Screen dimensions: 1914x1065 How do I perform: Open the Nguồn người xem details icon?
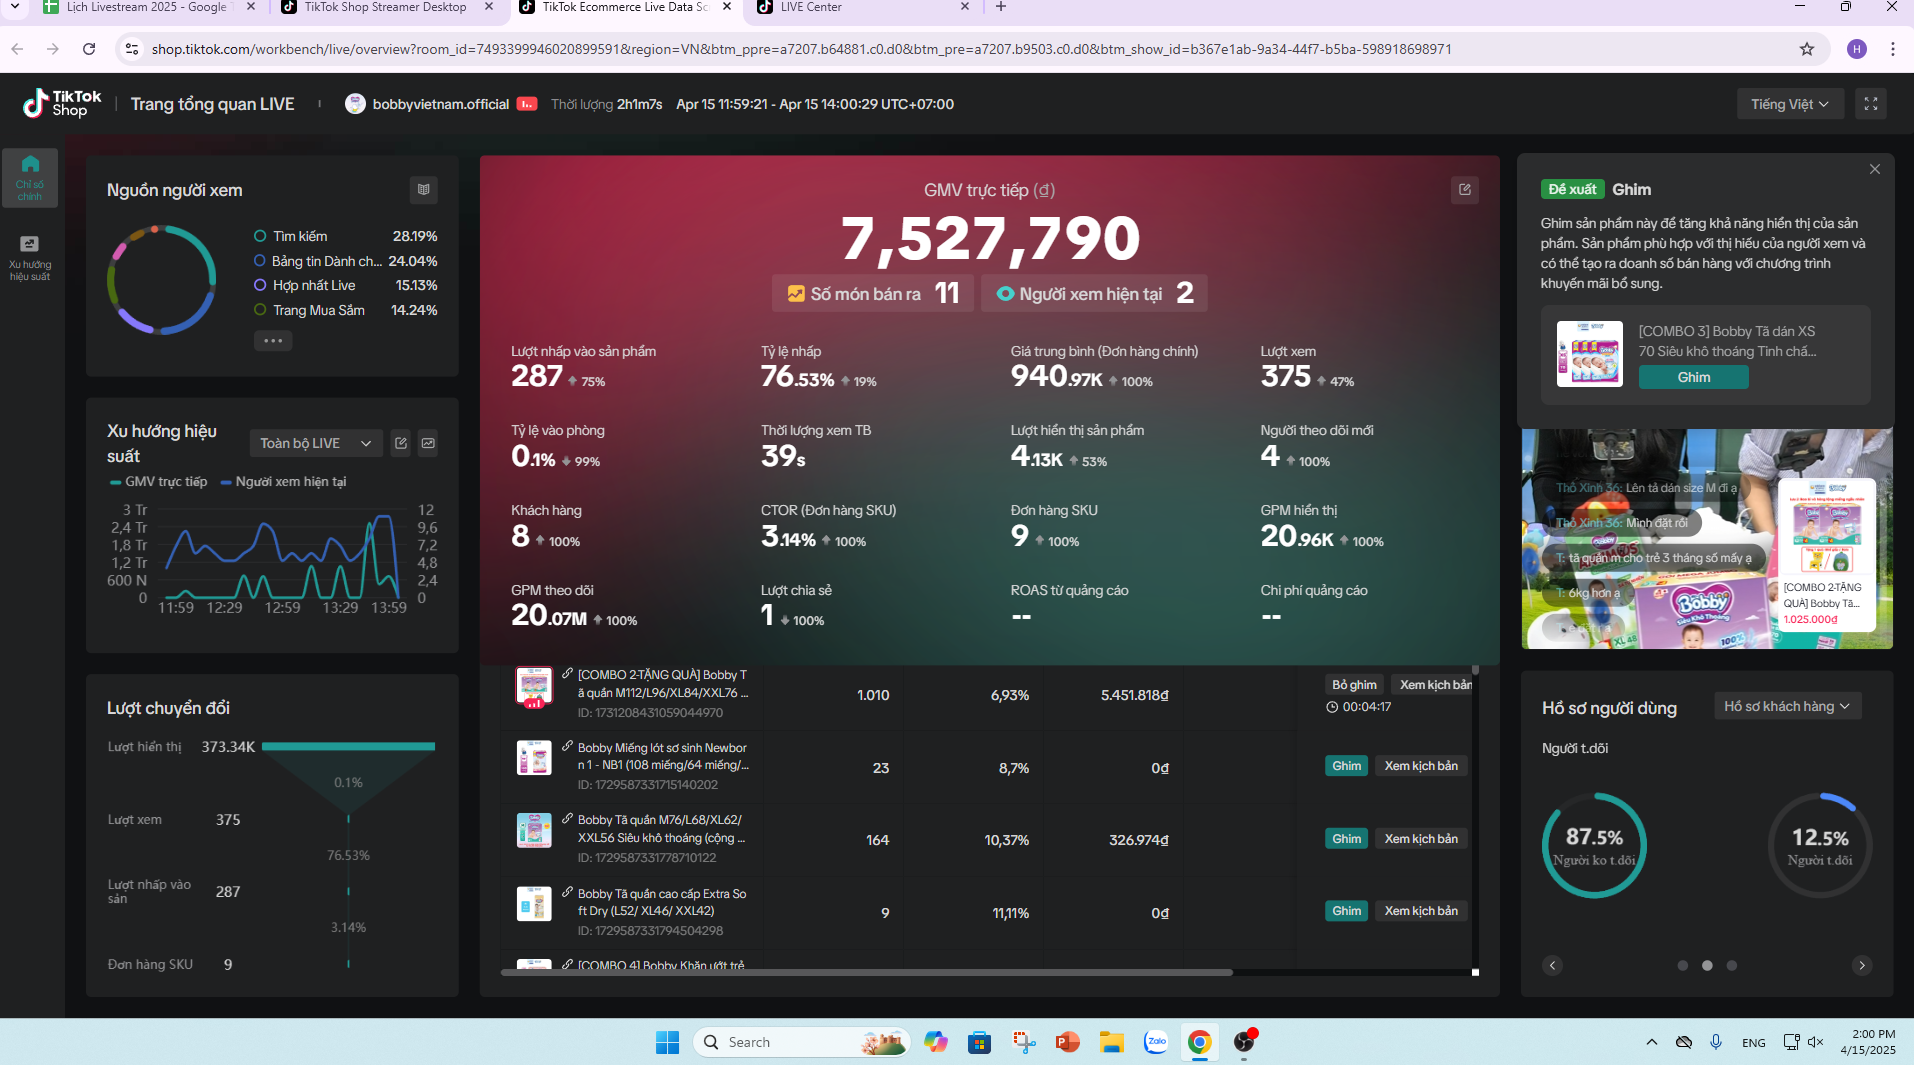pyautogui.click(x=424, y=190)
